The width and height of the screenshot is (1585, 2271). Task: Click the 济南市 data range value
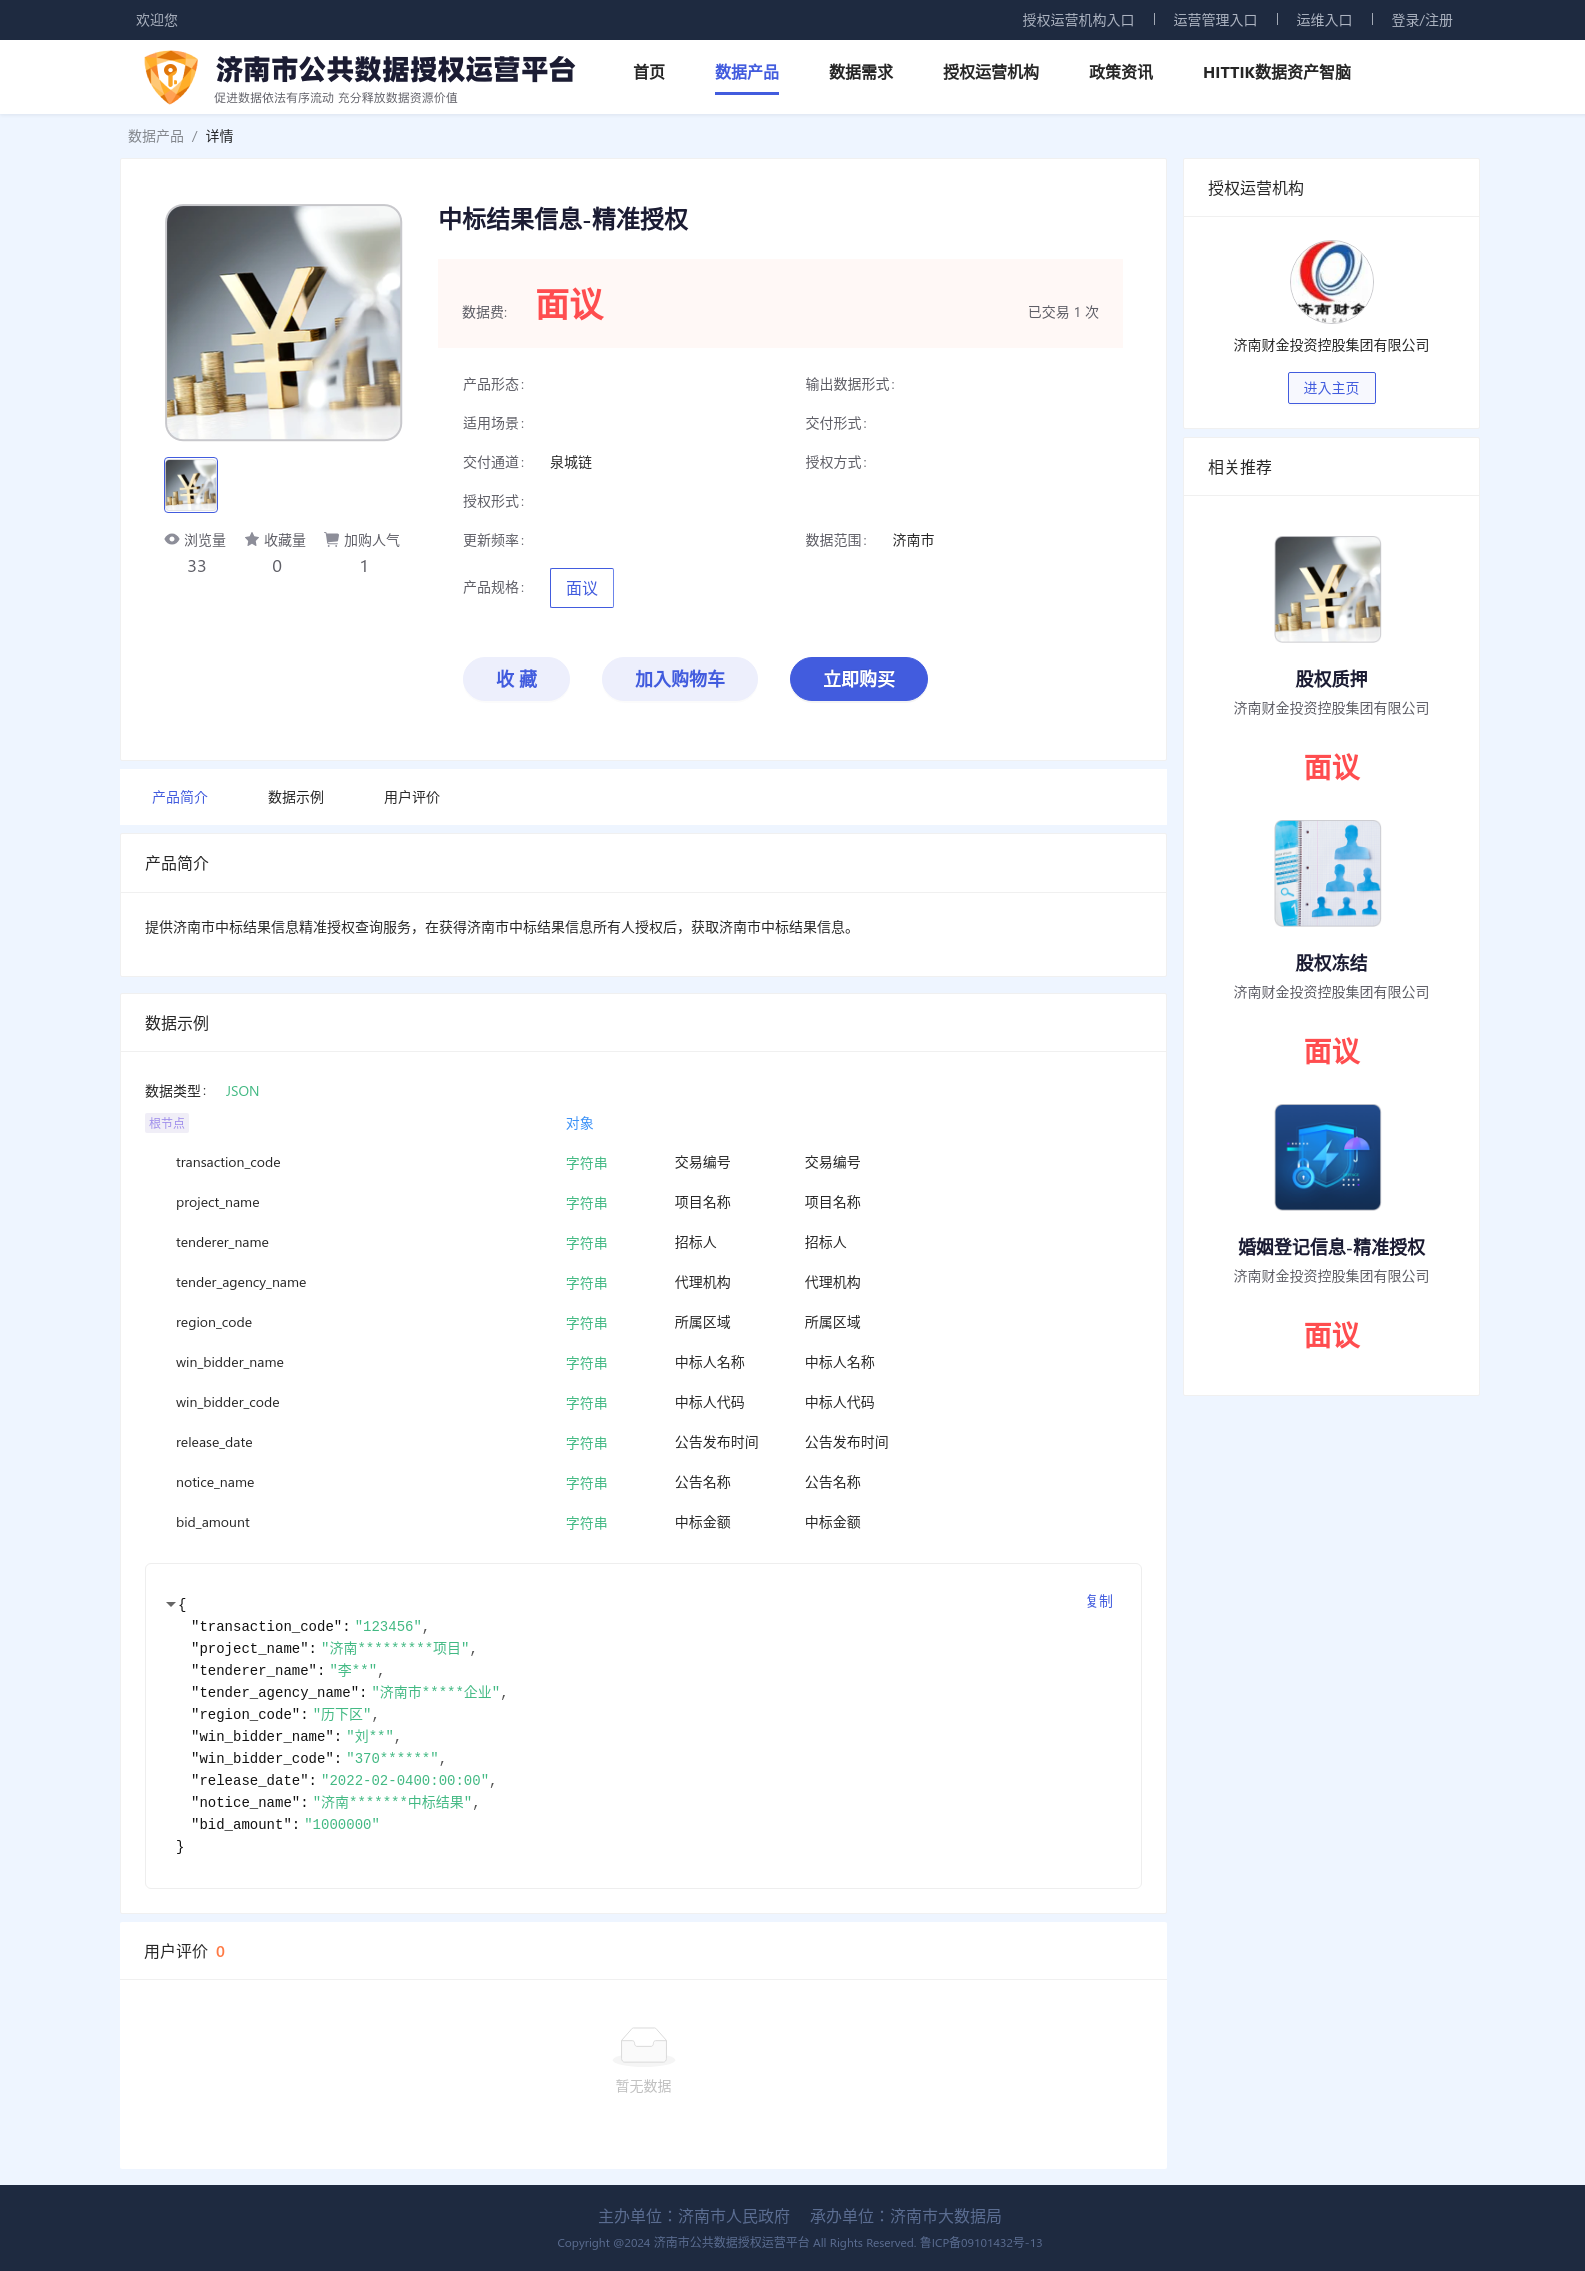913,540
